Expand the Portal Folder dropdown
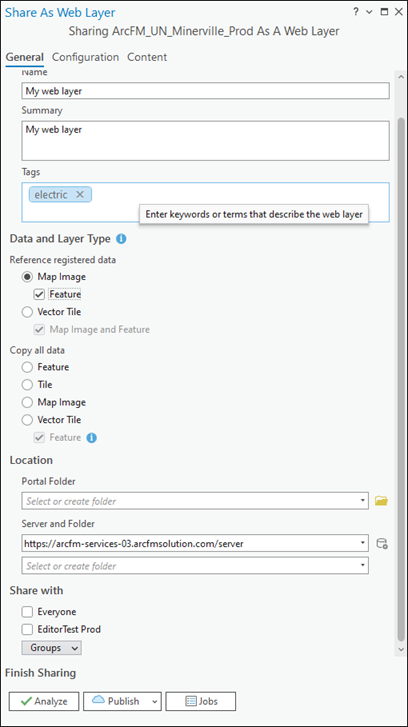Image resolution: width=408 pixels, height=727 pixels. [x=362, y=501]
